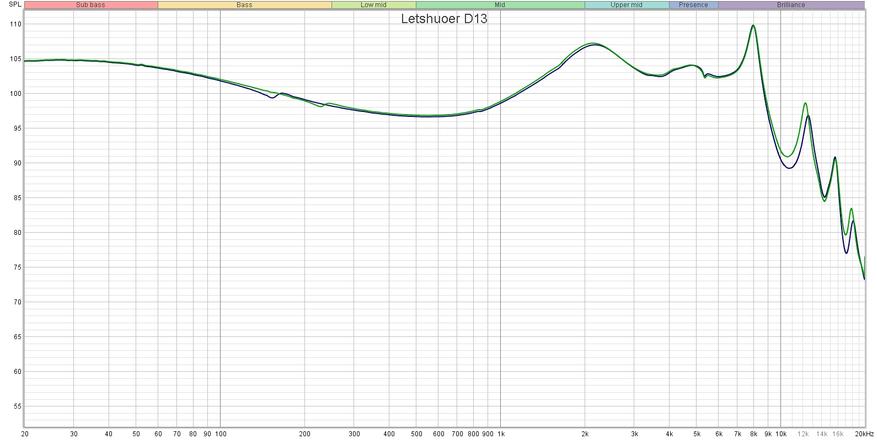877x440 pixels.
Task: Click the 20 Hz frequency axis label
Action: 25,434
